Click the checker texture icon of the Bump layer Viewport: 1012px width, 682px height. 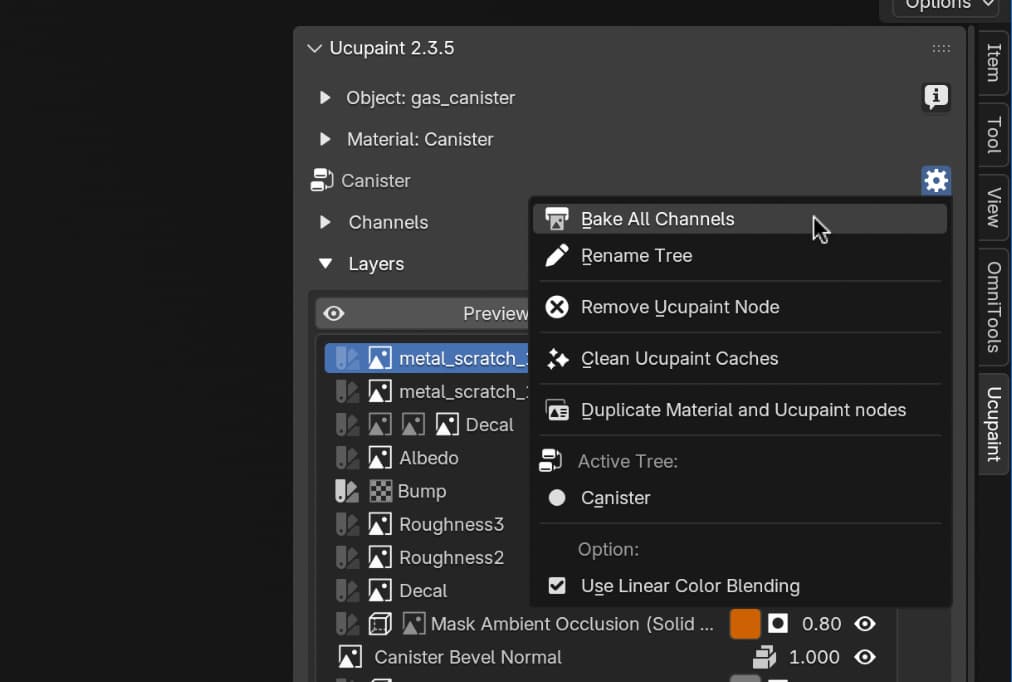(x=380, y=491)
